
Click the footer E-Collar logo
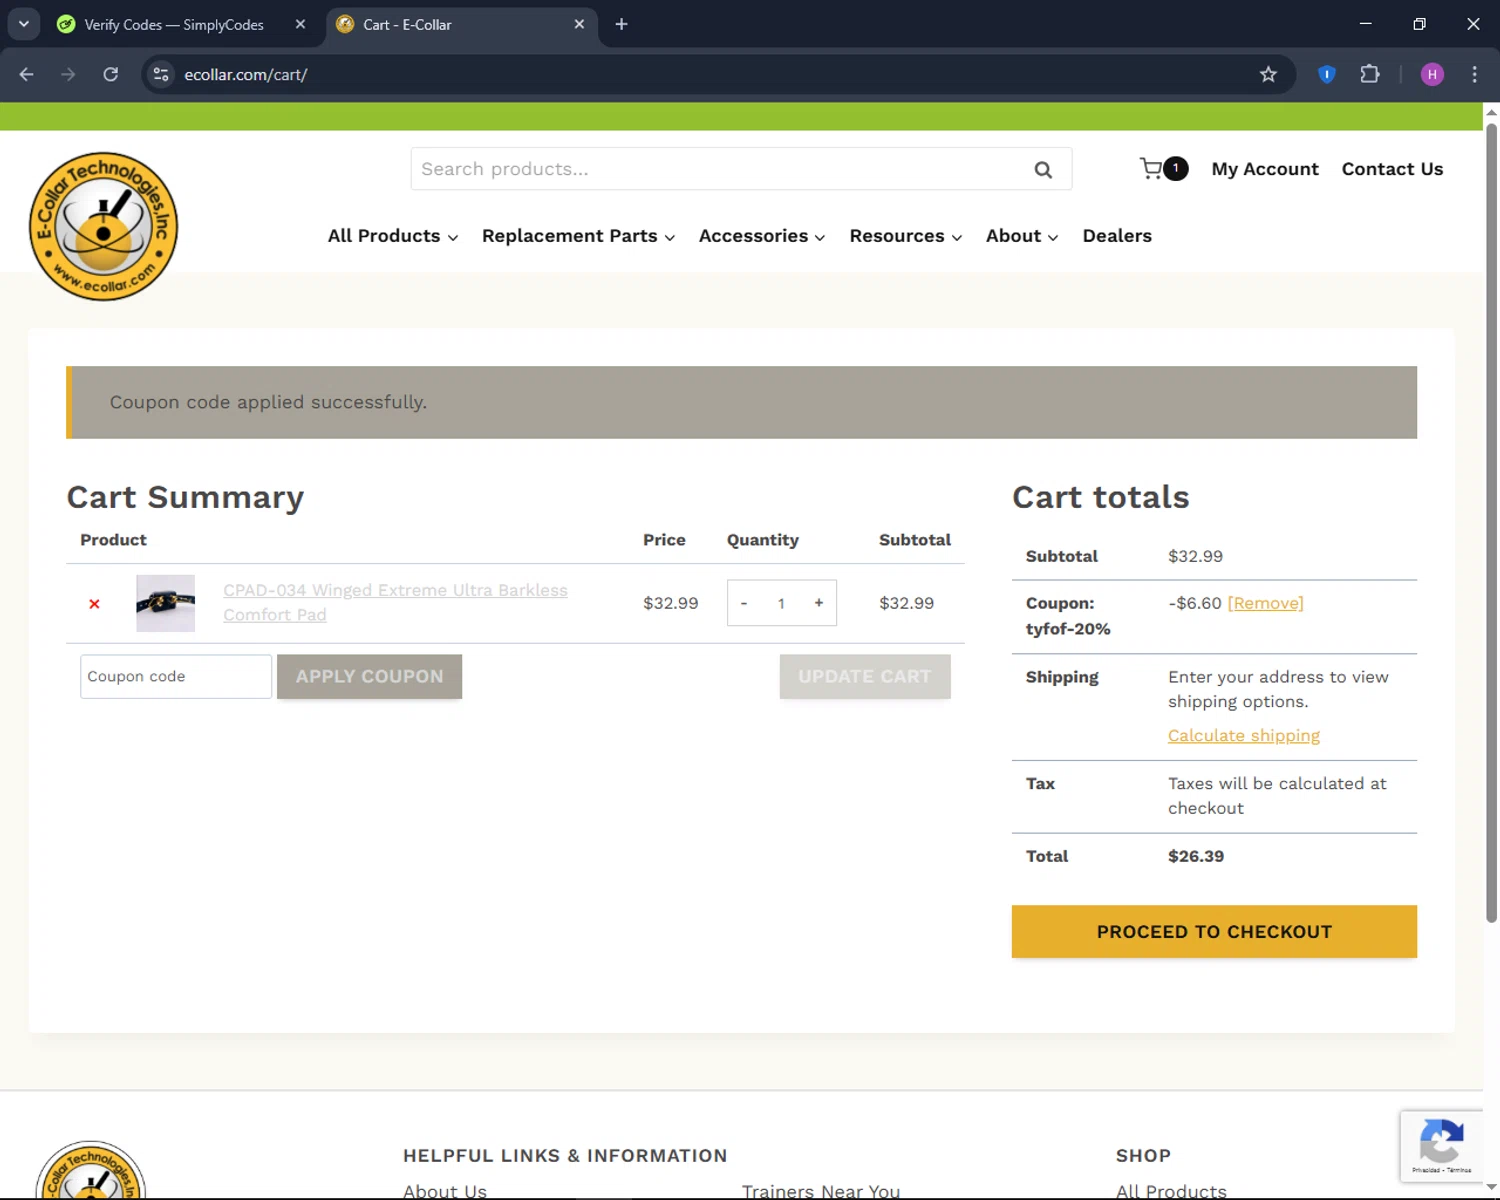(x=91, y=1170)
